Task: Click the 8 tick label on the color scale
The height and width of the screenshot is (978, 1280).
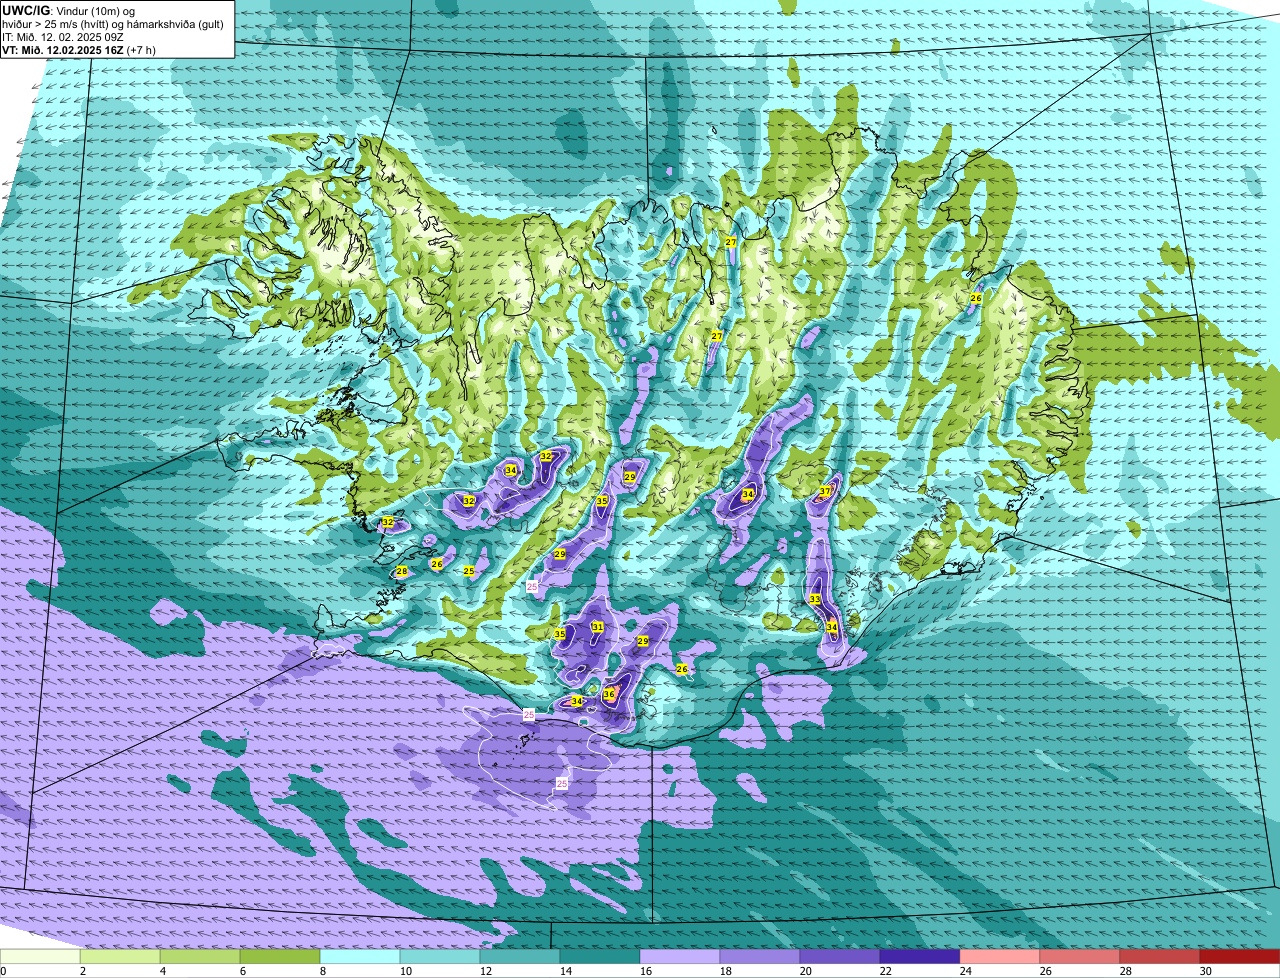Action: tap(323, 971)
